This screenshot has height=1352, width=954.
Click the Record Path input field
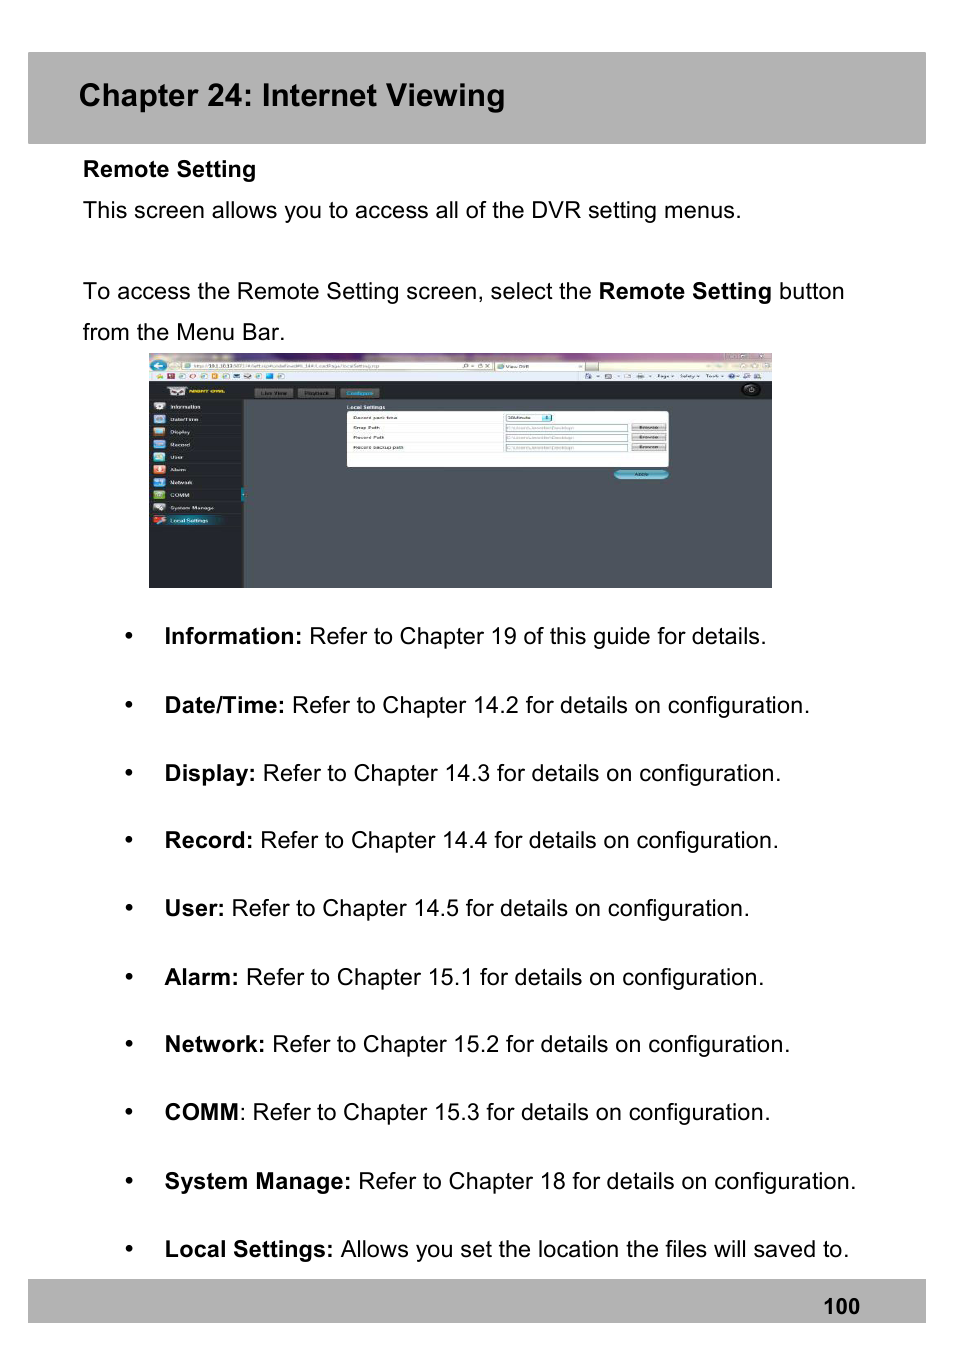567,438
